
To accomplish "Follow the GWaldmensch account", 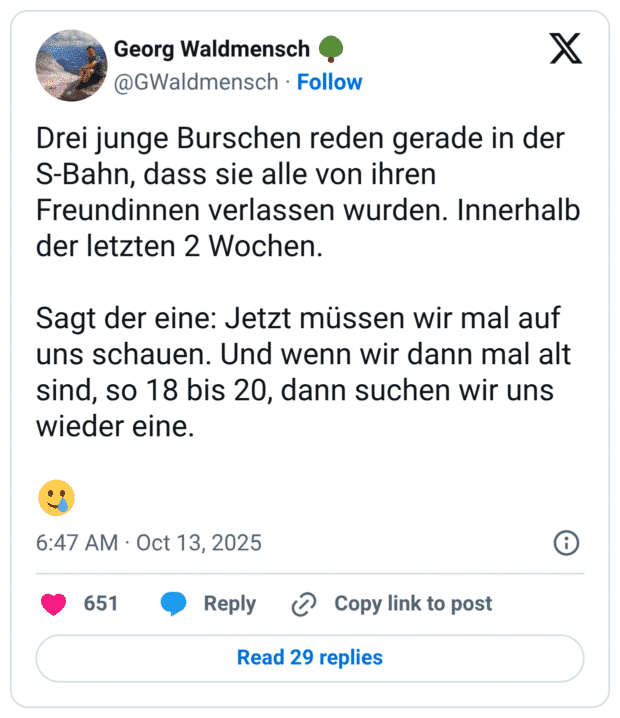I will 330,82.
